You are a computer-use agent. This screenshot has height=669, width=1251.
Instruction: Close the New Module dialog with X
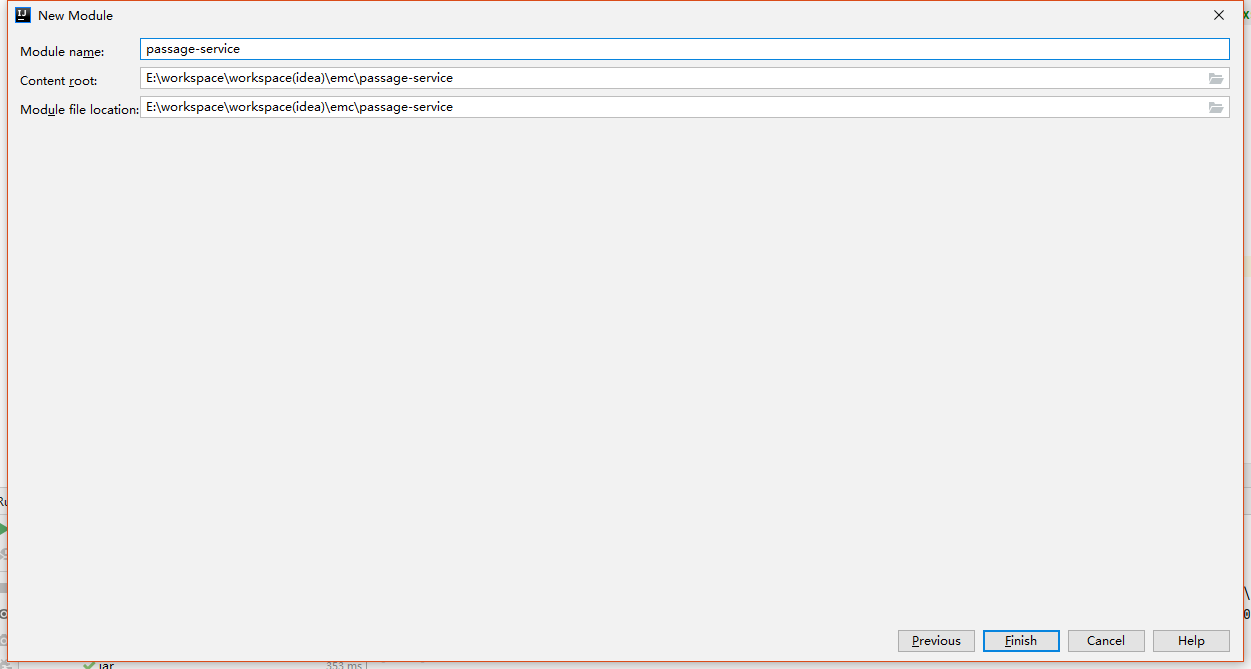(x=1218, y=15)
